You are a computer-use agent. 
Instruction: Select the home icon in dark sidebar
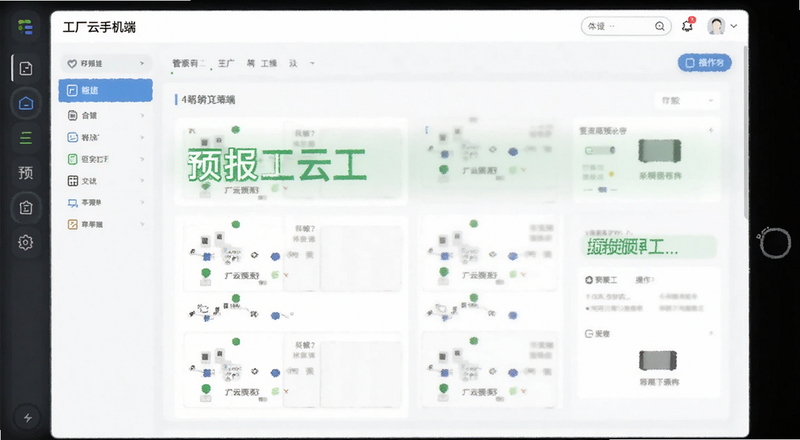(26, 103)
